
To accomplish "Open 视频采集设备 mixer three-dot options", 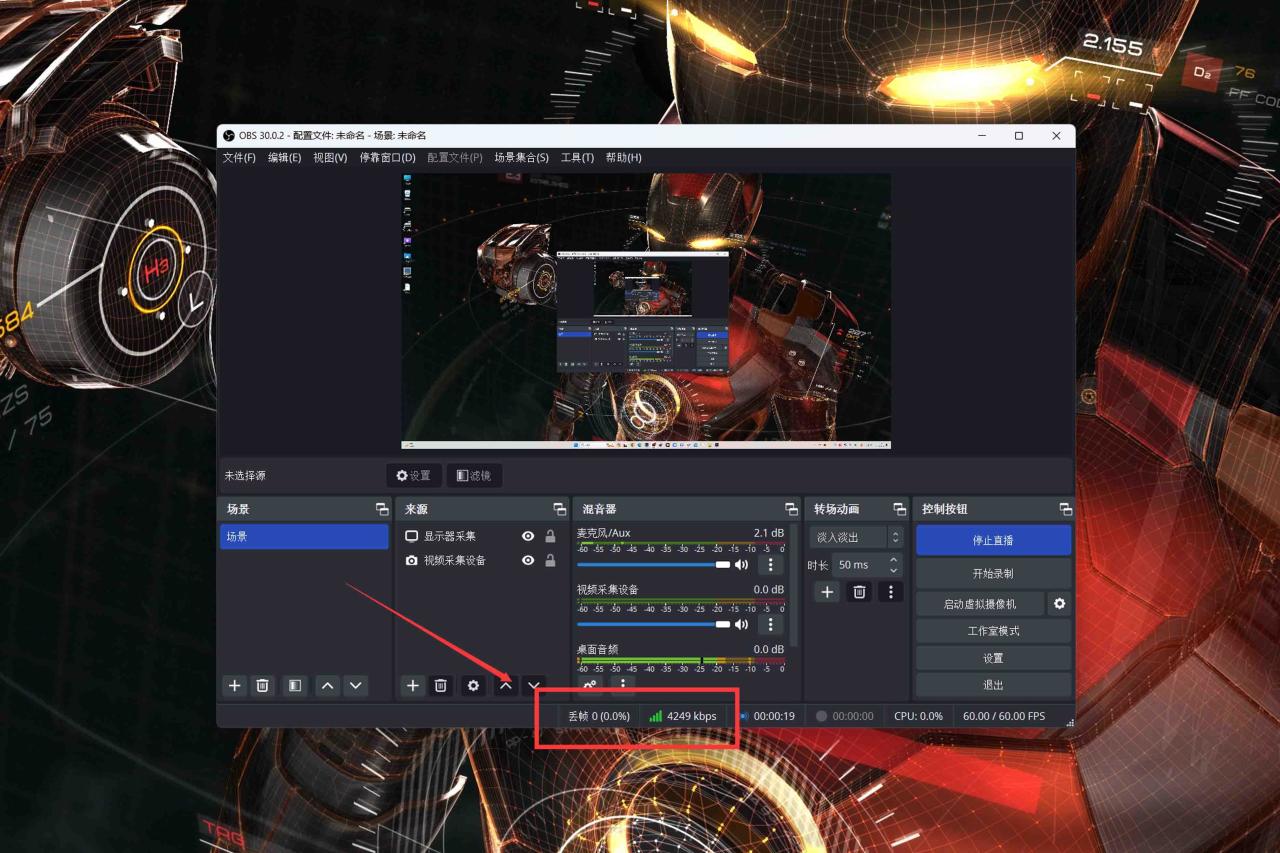I will click(770, 624).
